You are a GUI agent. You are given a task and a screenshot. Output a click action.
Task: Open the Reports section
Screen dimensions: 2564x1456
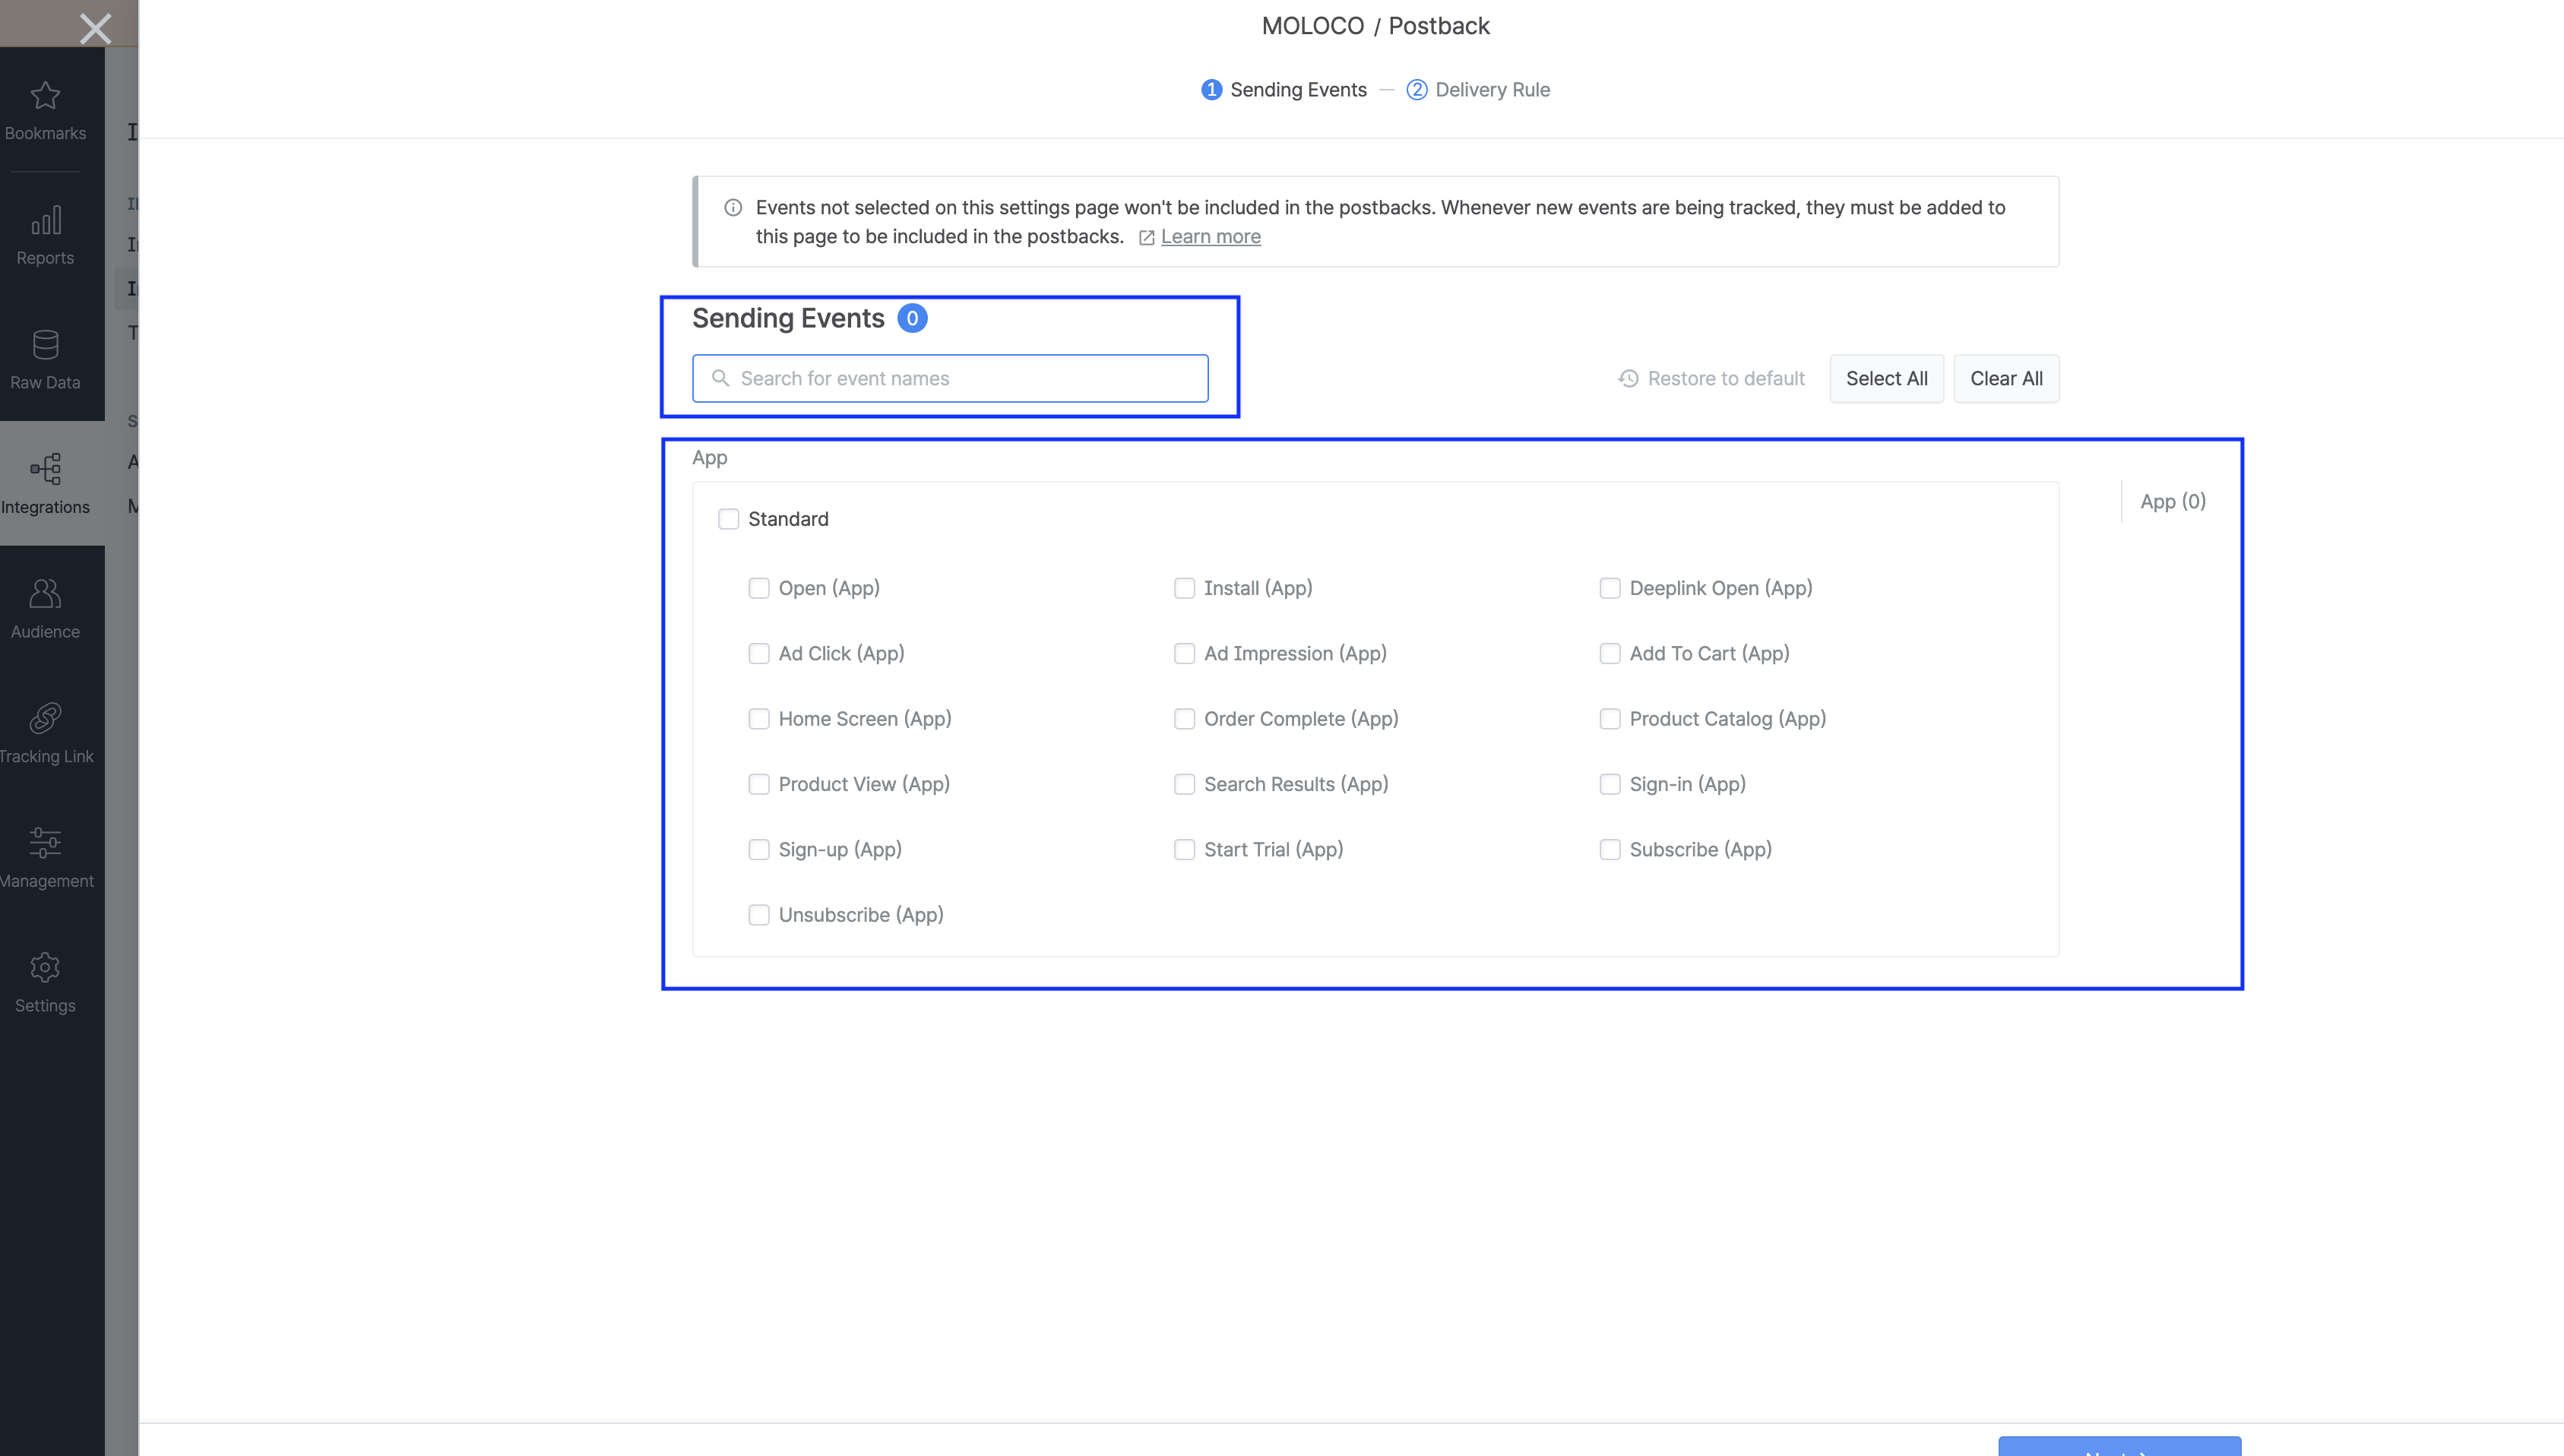tap(45, 235)
